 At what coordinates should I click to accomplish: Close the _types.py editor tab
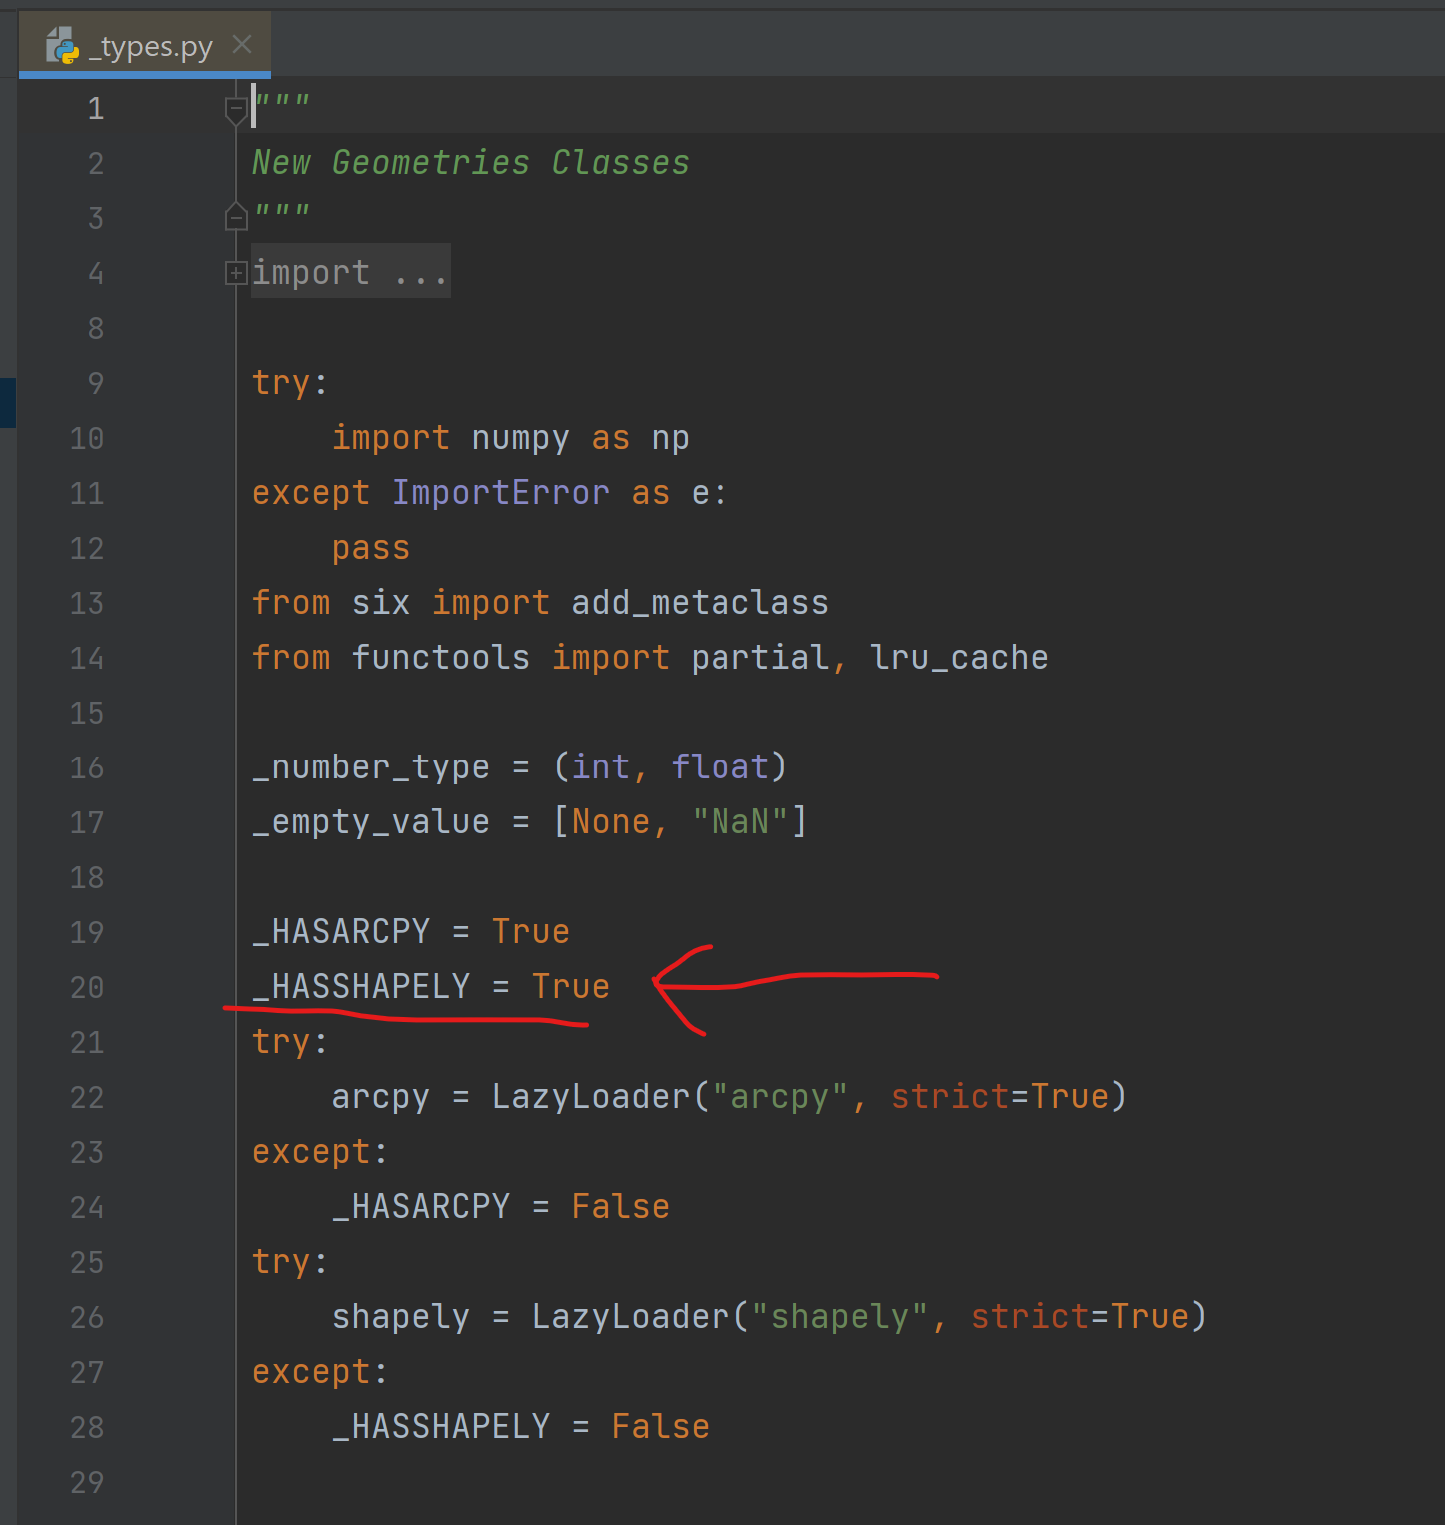pos(241,44)
